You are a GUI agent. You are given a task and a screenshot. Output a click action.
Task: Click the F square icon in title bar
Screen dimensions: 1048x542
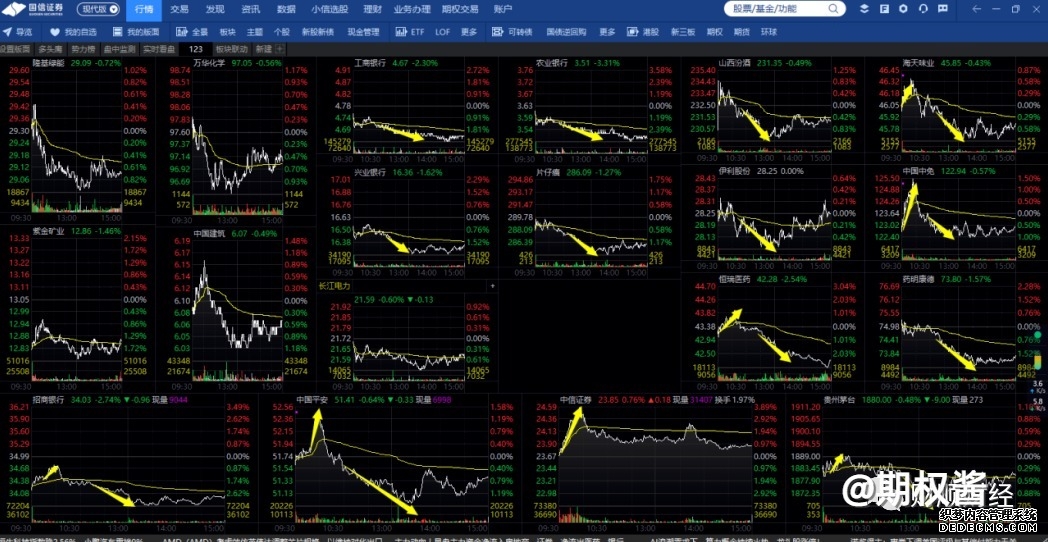[x=884, y=9]
